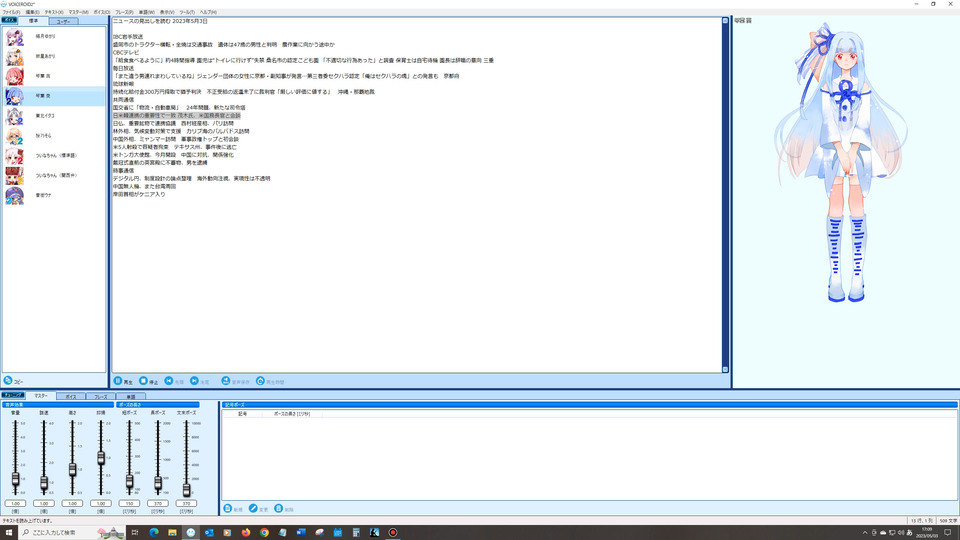Click the 高さ pitch slider handle

72,470
